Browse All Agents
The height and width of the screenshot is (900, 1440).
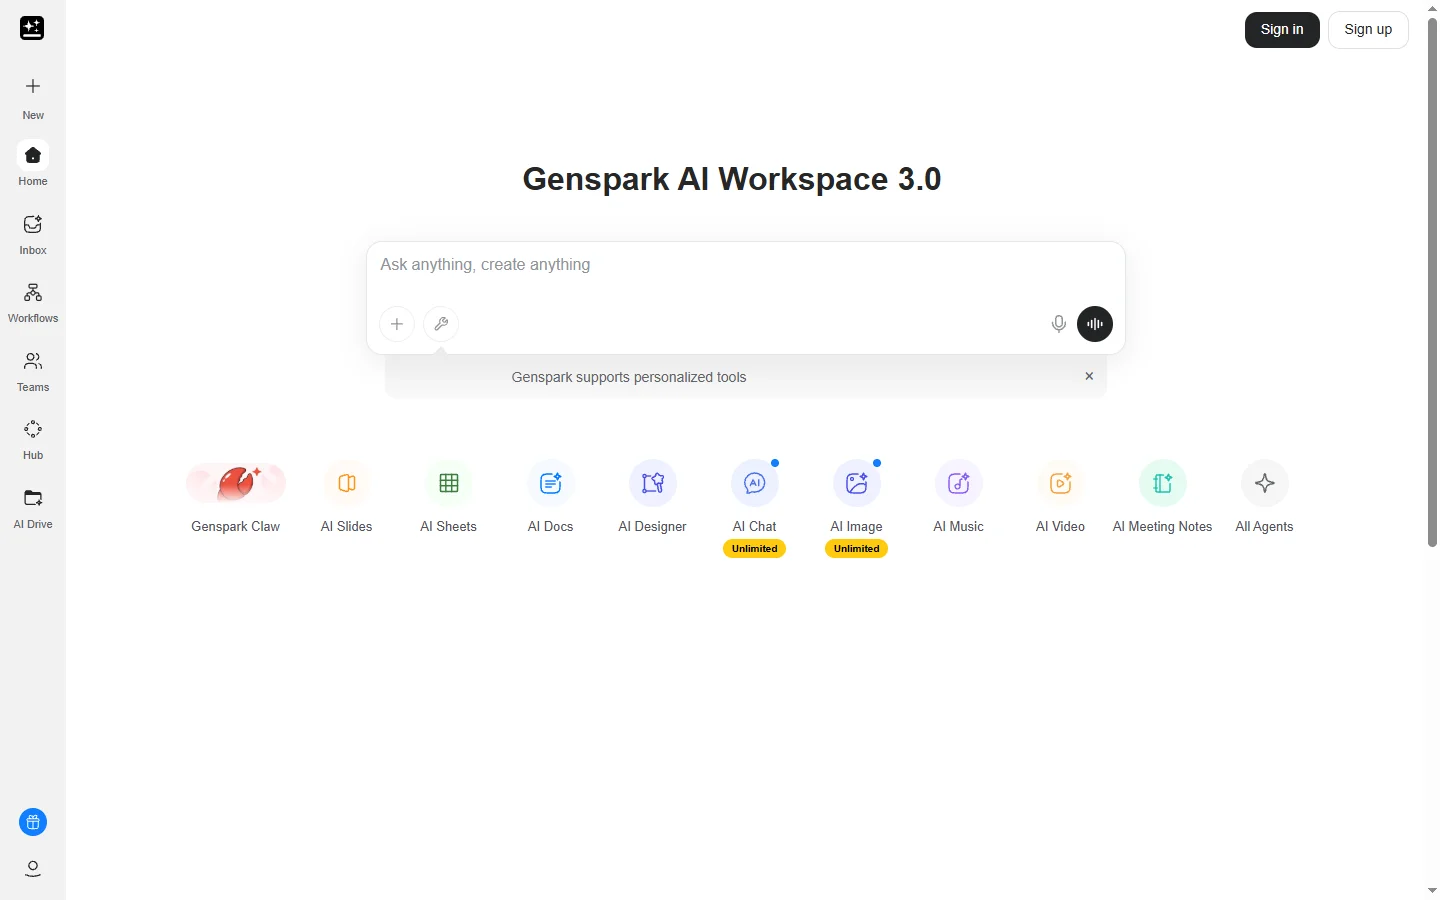pyautogui.click(x=1264, y=497)
